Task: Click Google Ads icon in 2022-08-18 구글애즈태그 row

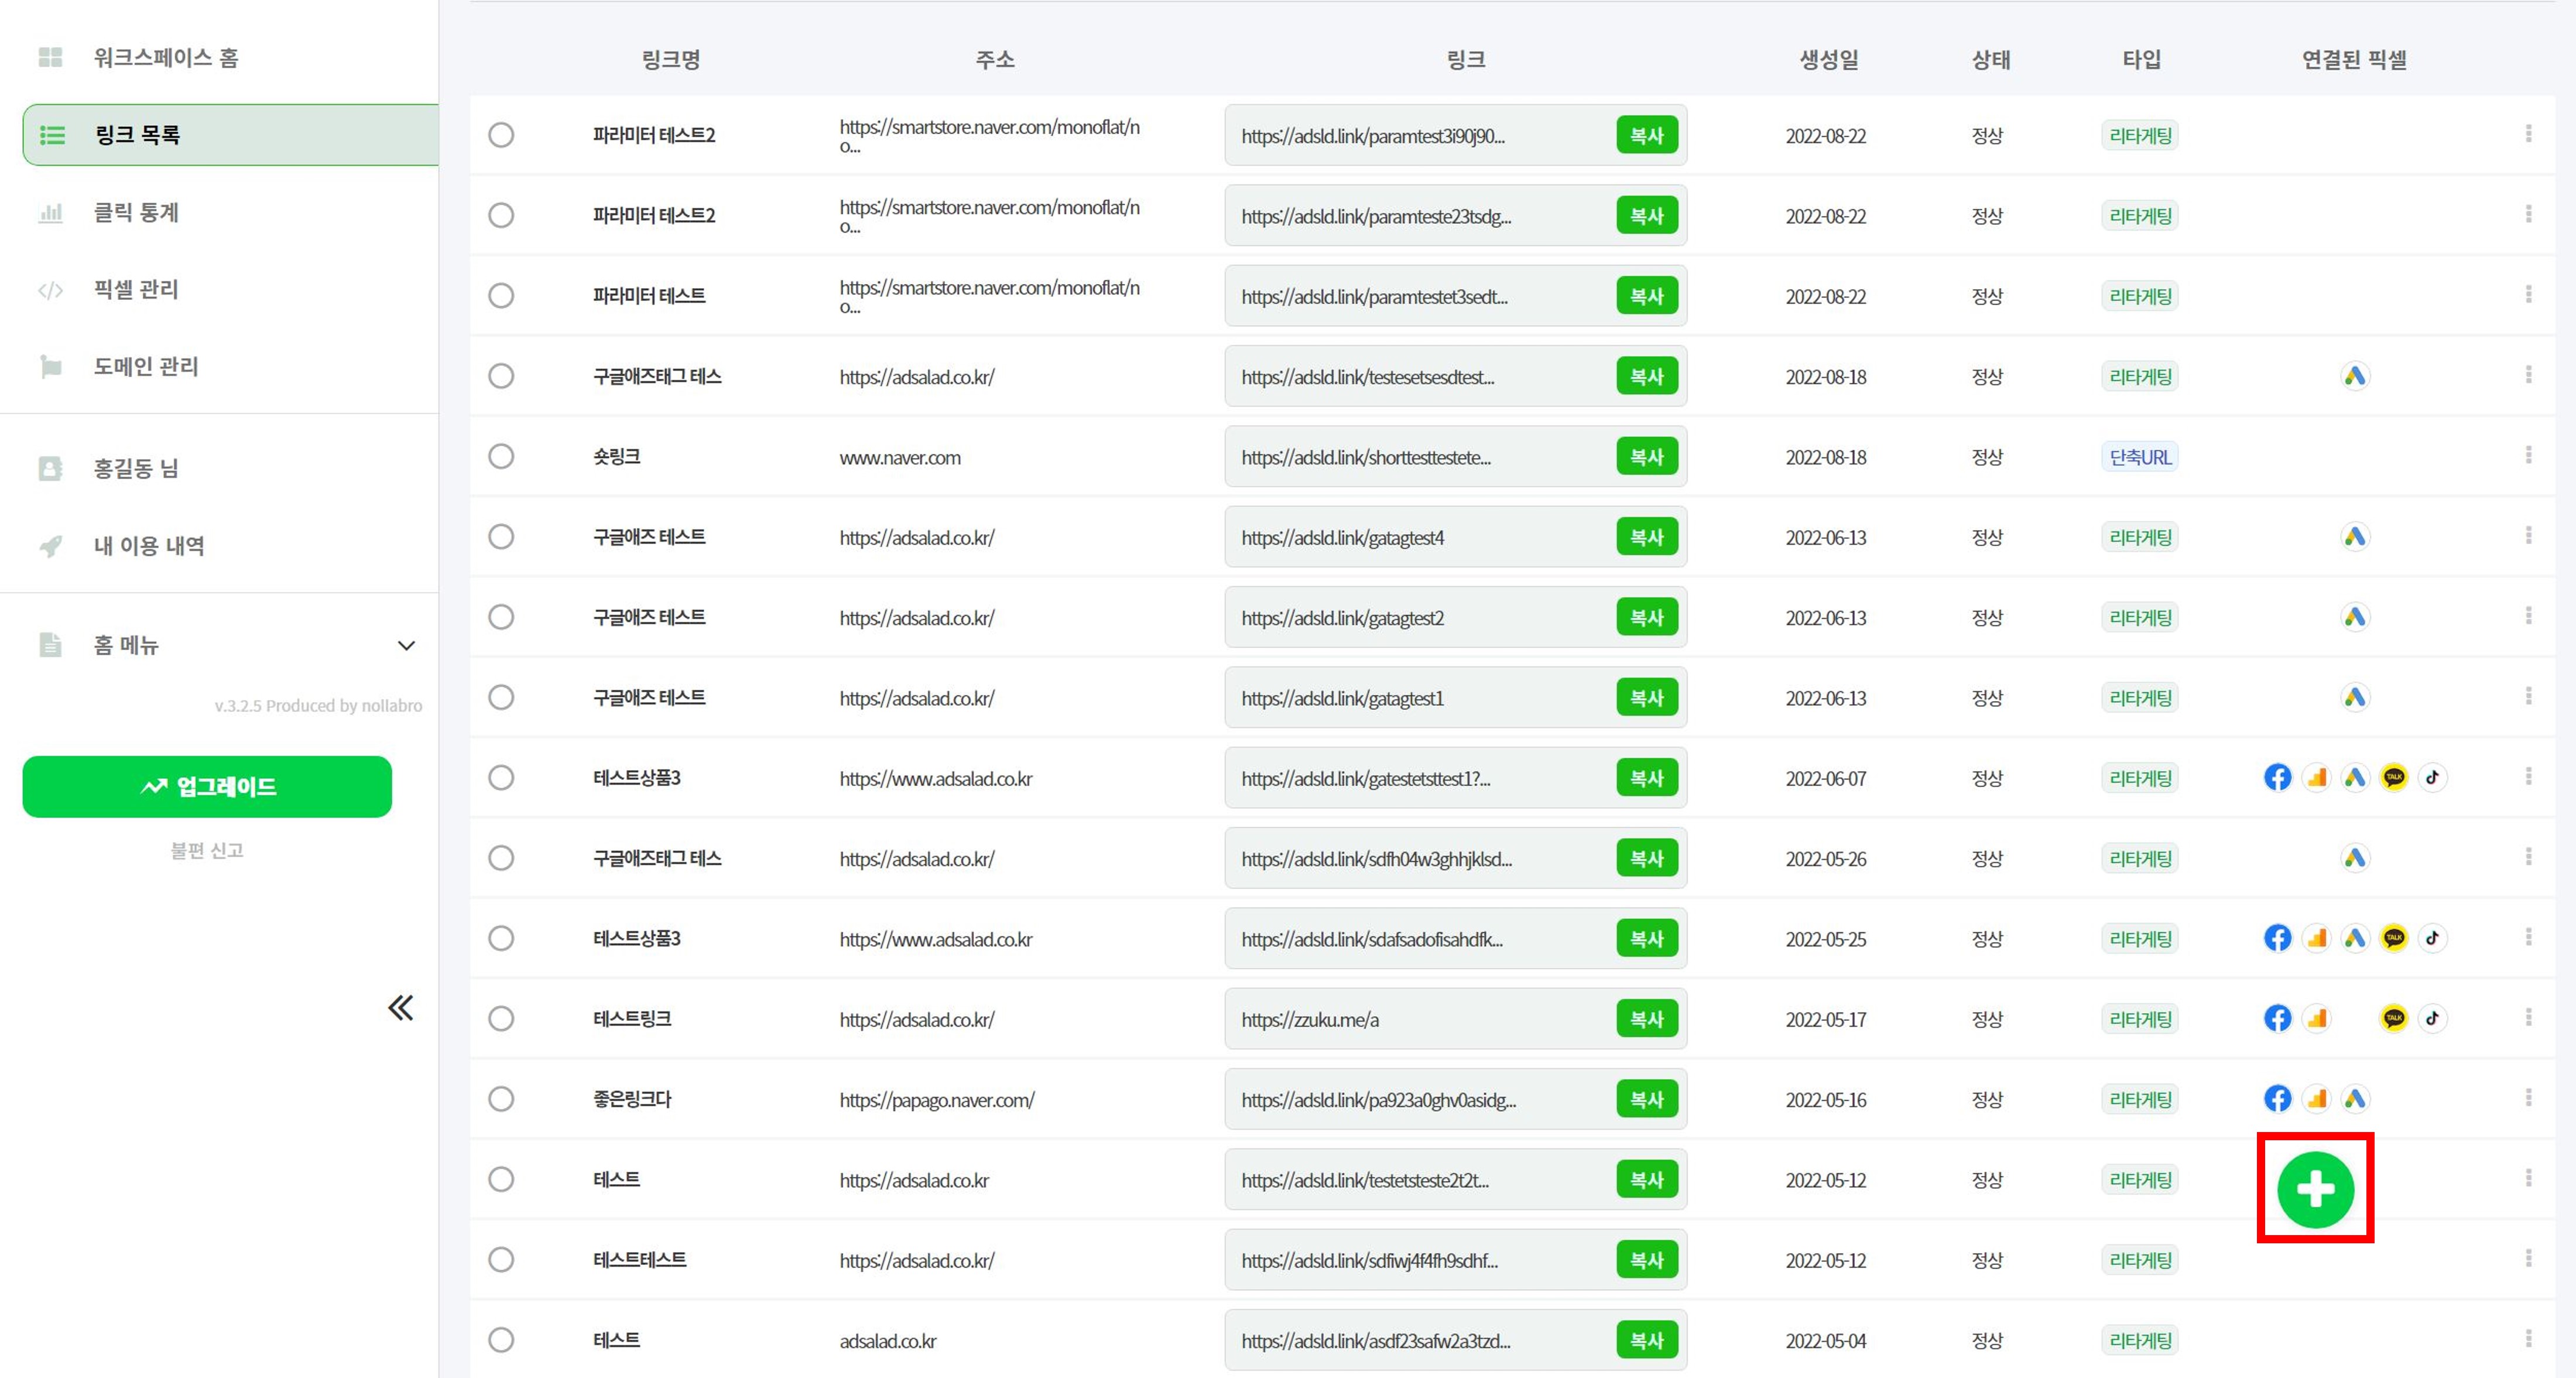Action: (x=2355, y=376)
